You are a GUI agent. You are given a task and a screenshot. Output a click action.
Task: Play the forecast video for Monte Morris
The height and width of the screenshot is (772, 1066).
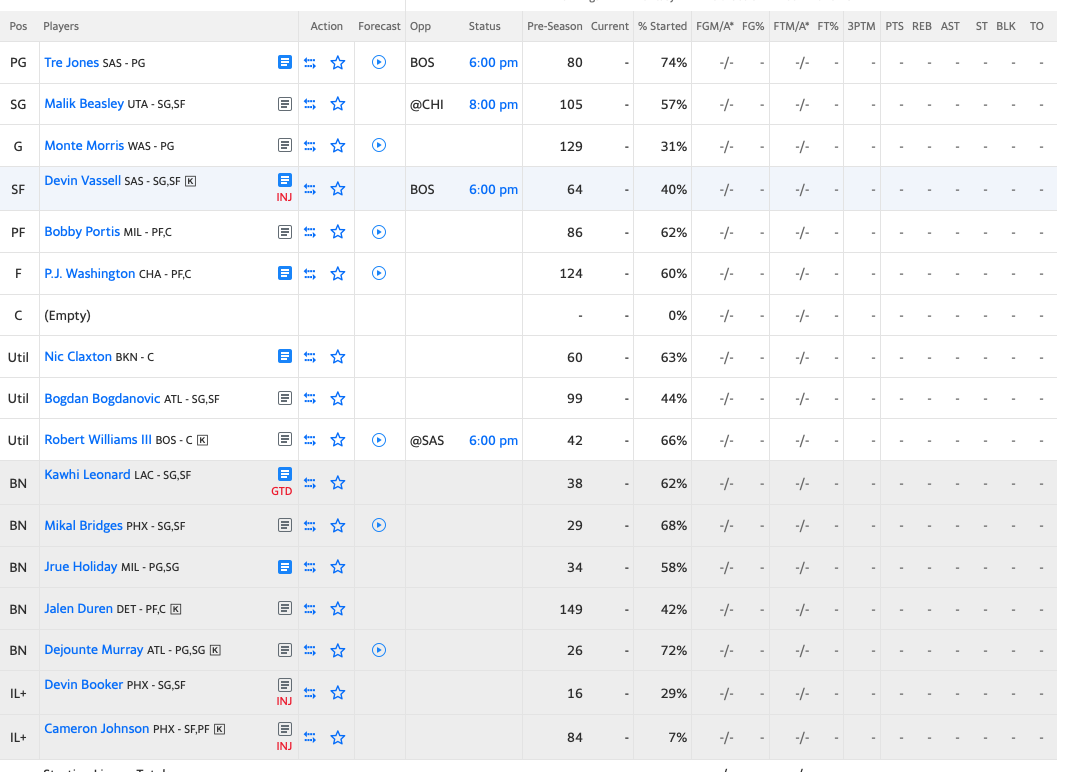pyautogui.click(x=379, y=145)
